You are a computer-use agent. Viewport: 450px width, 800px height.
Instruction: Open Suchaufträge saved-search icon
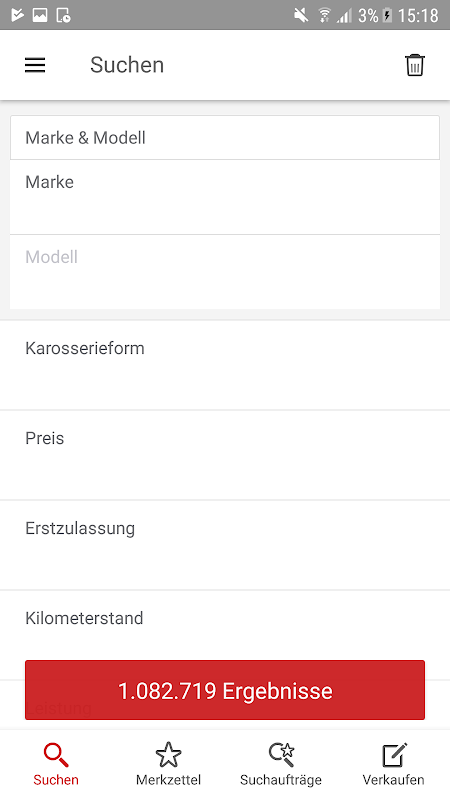coord(281,755)
